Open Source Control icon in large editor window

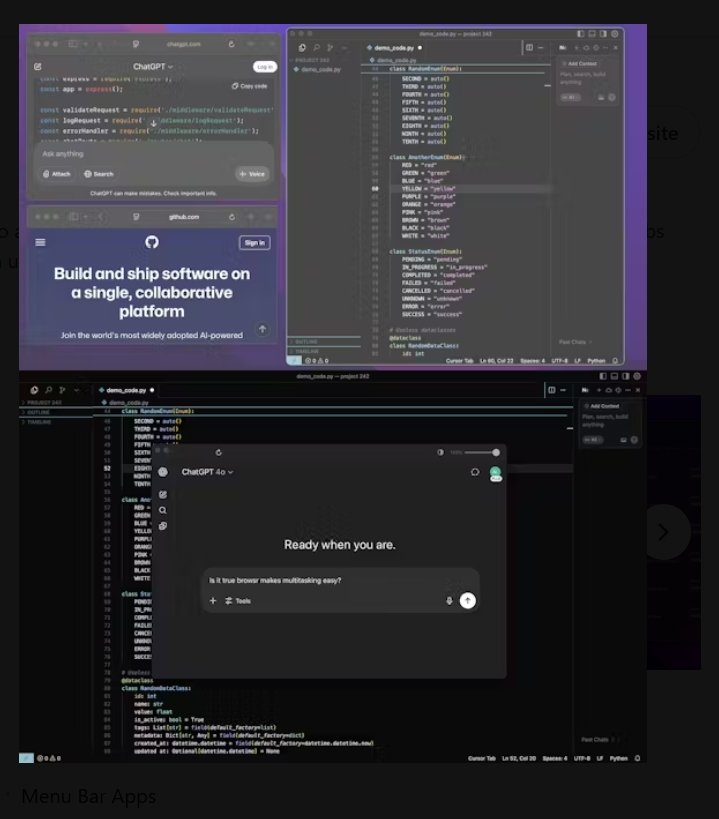pyautogui.click(x=62, y=390)
